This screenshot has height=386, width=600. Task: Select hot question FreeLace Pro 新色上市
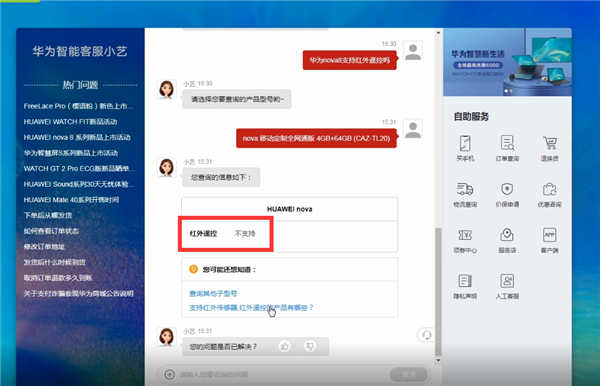[x=78, y=106]
